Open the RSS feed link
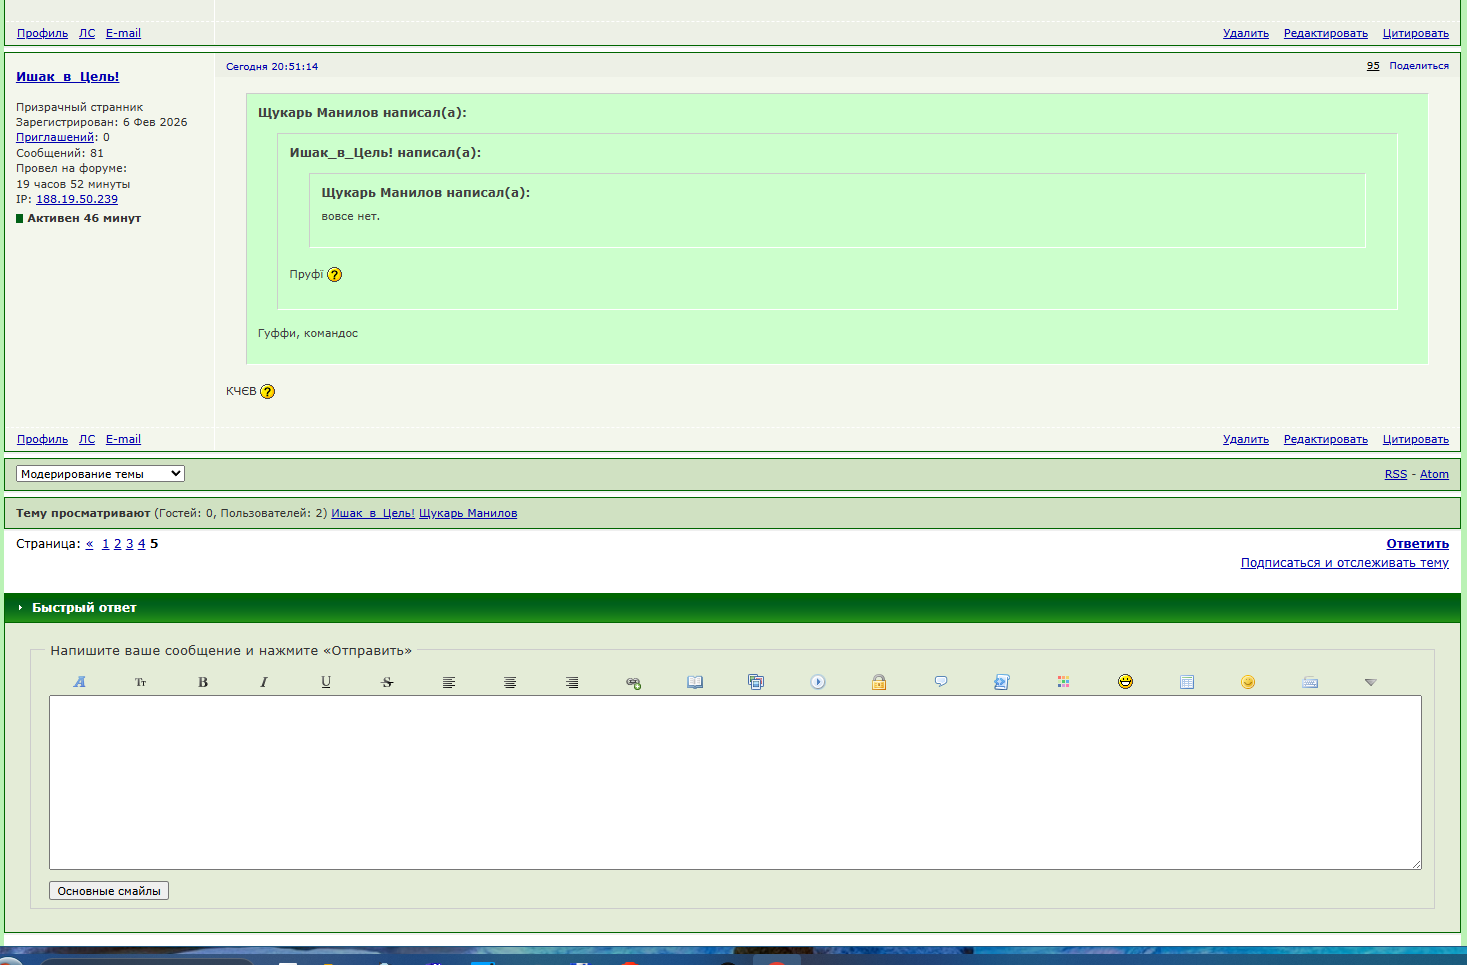 tap(1395, 474)
